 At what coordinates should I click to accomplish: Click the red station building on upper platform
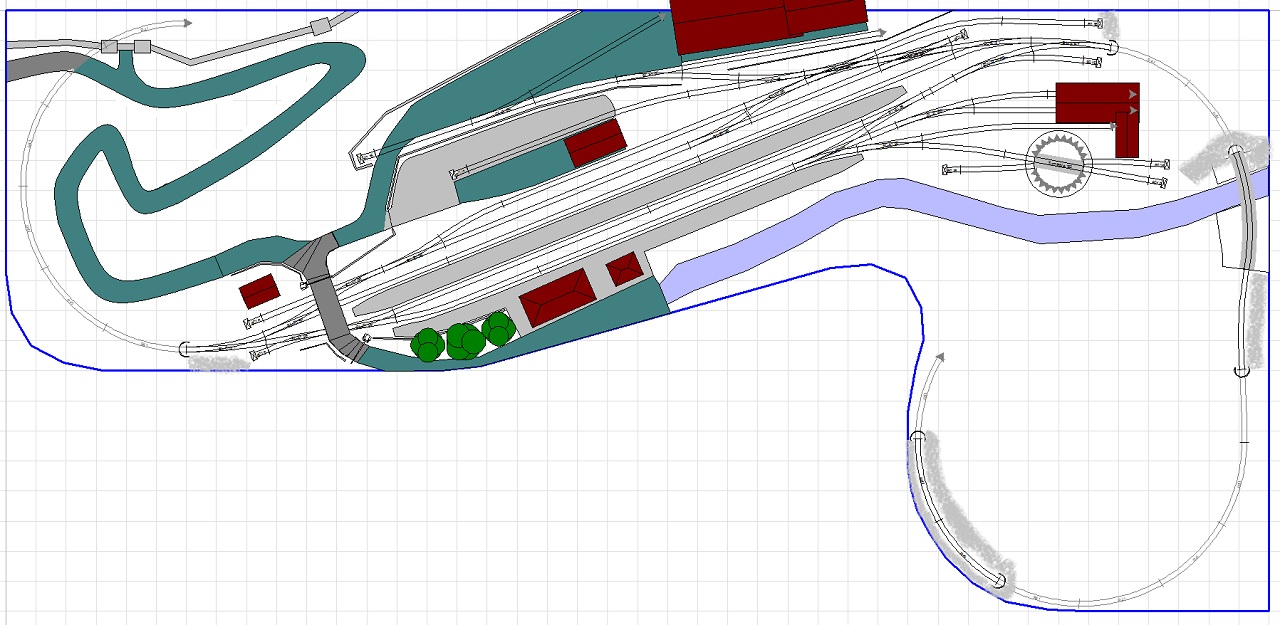click(x=595, y=143)
